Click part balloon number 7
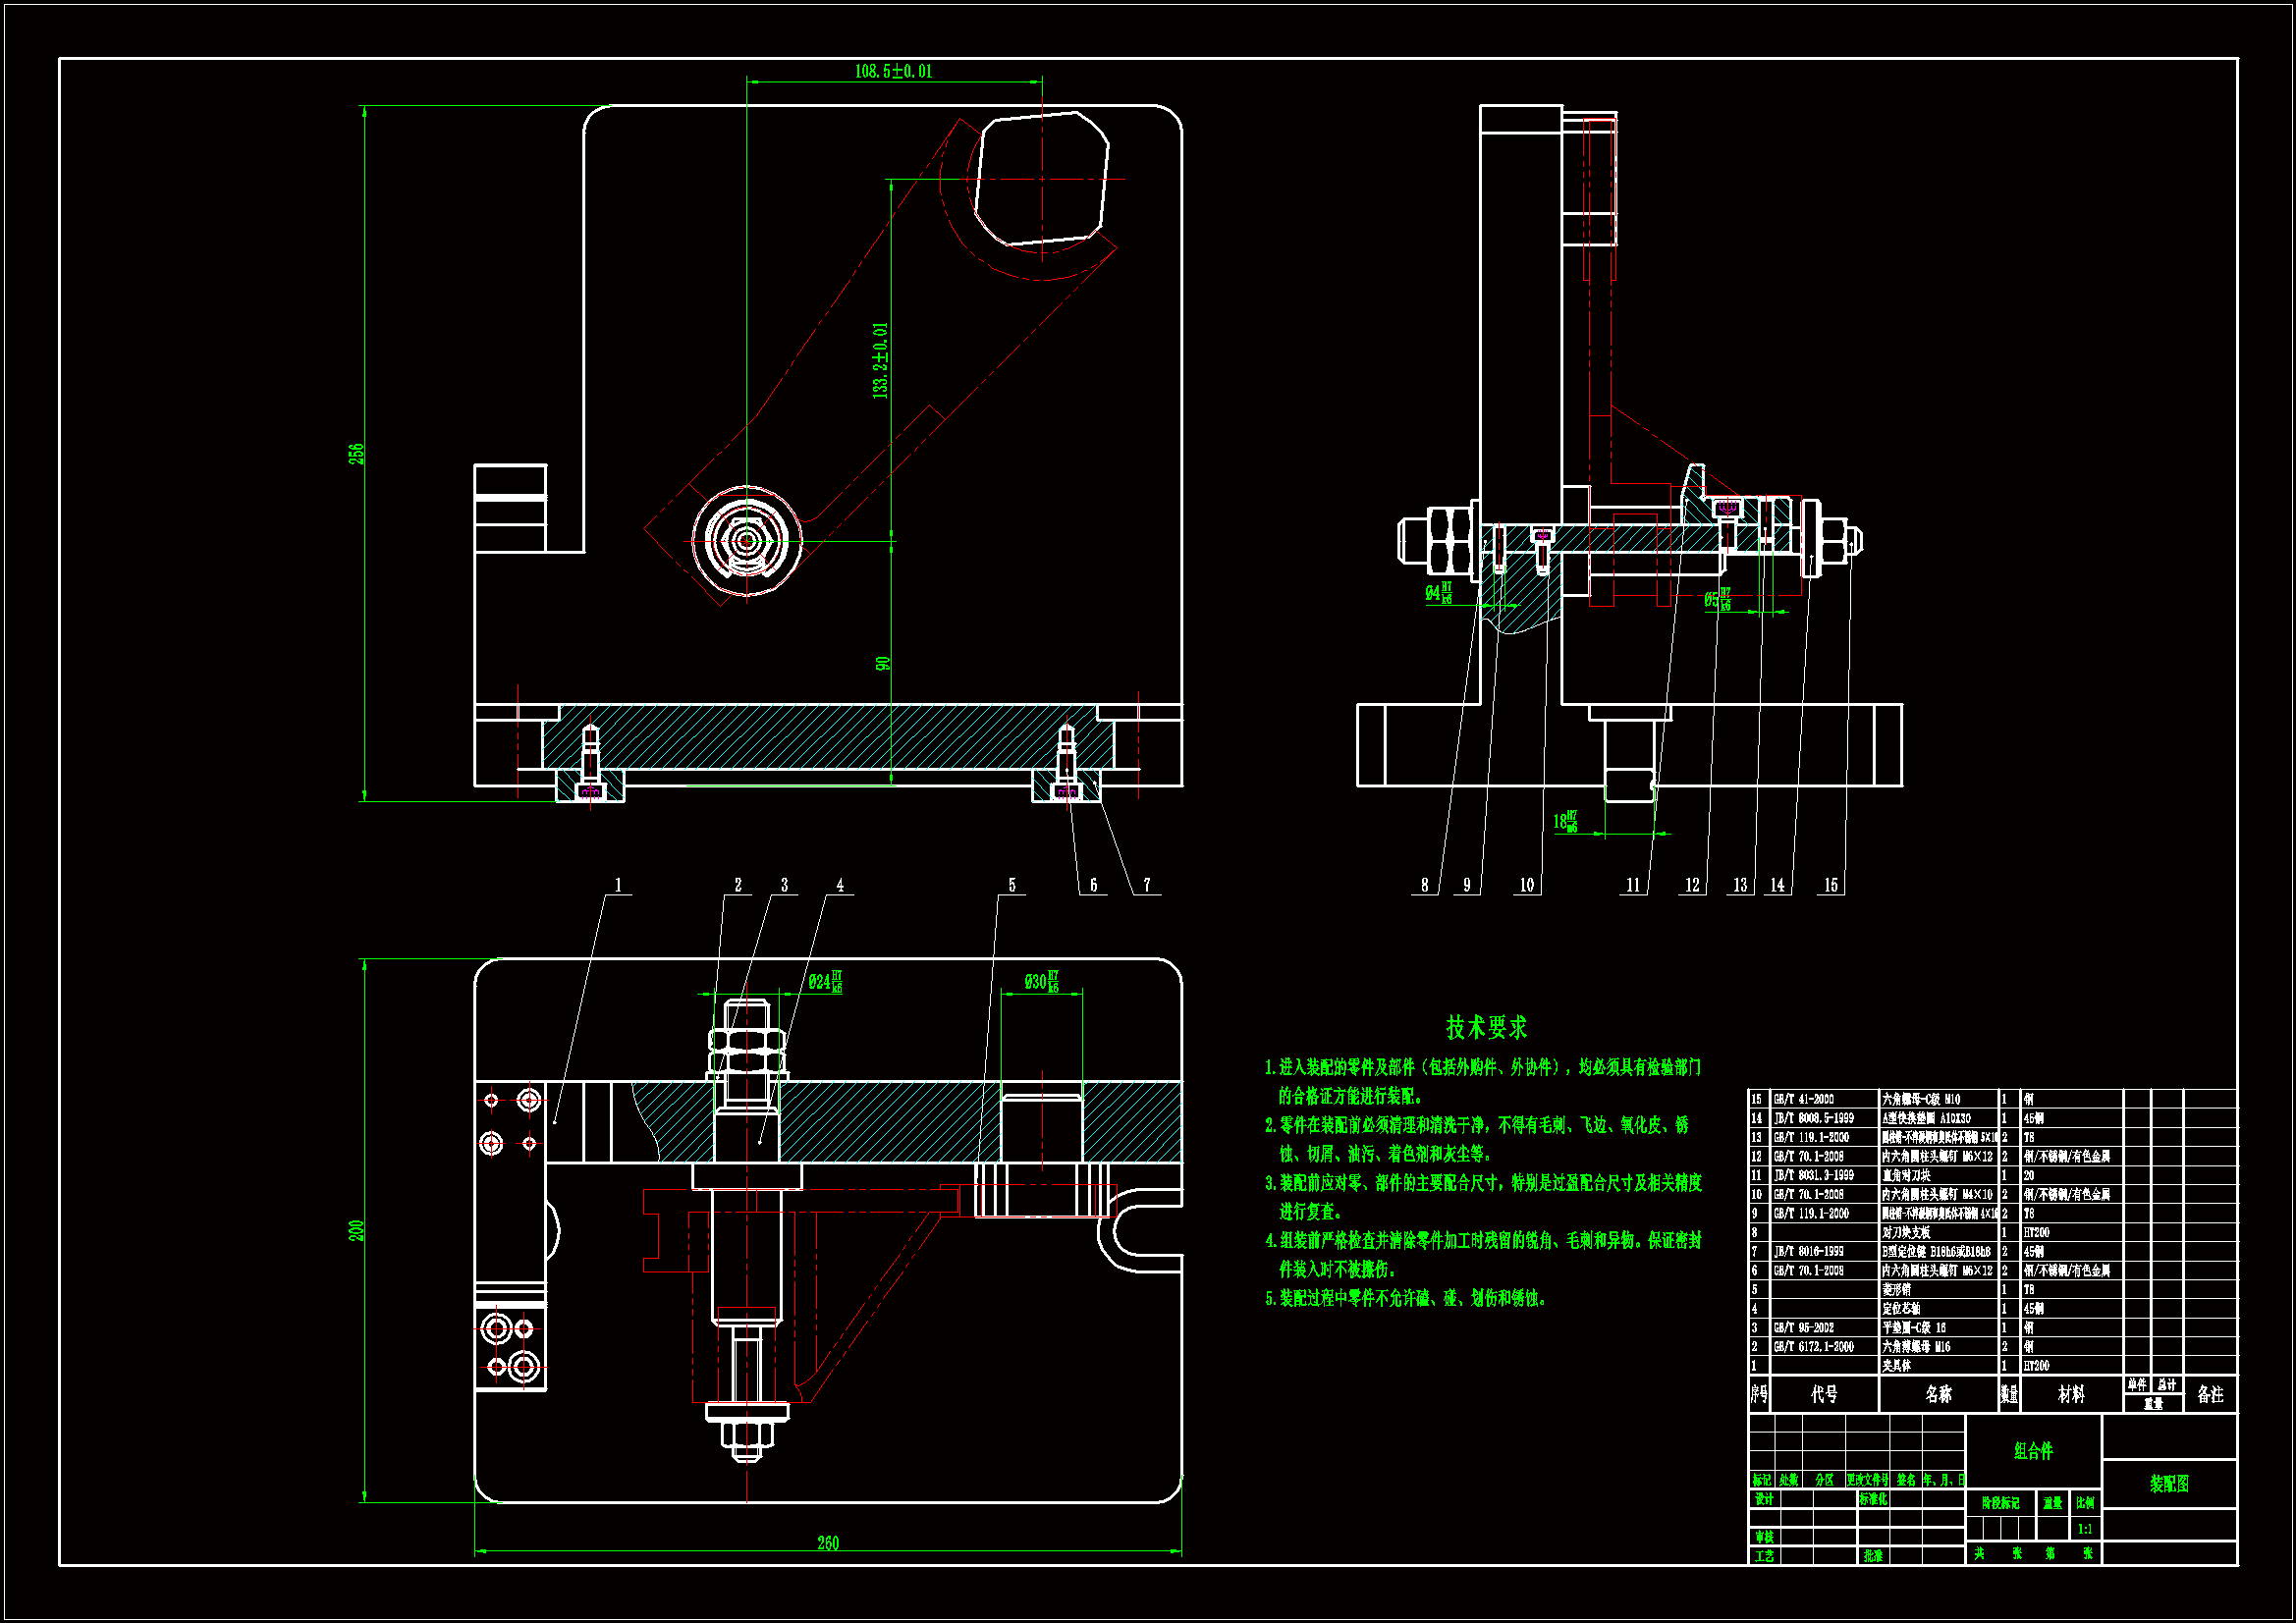Screen dimensions: 2296x1623 pos(1146,885)
